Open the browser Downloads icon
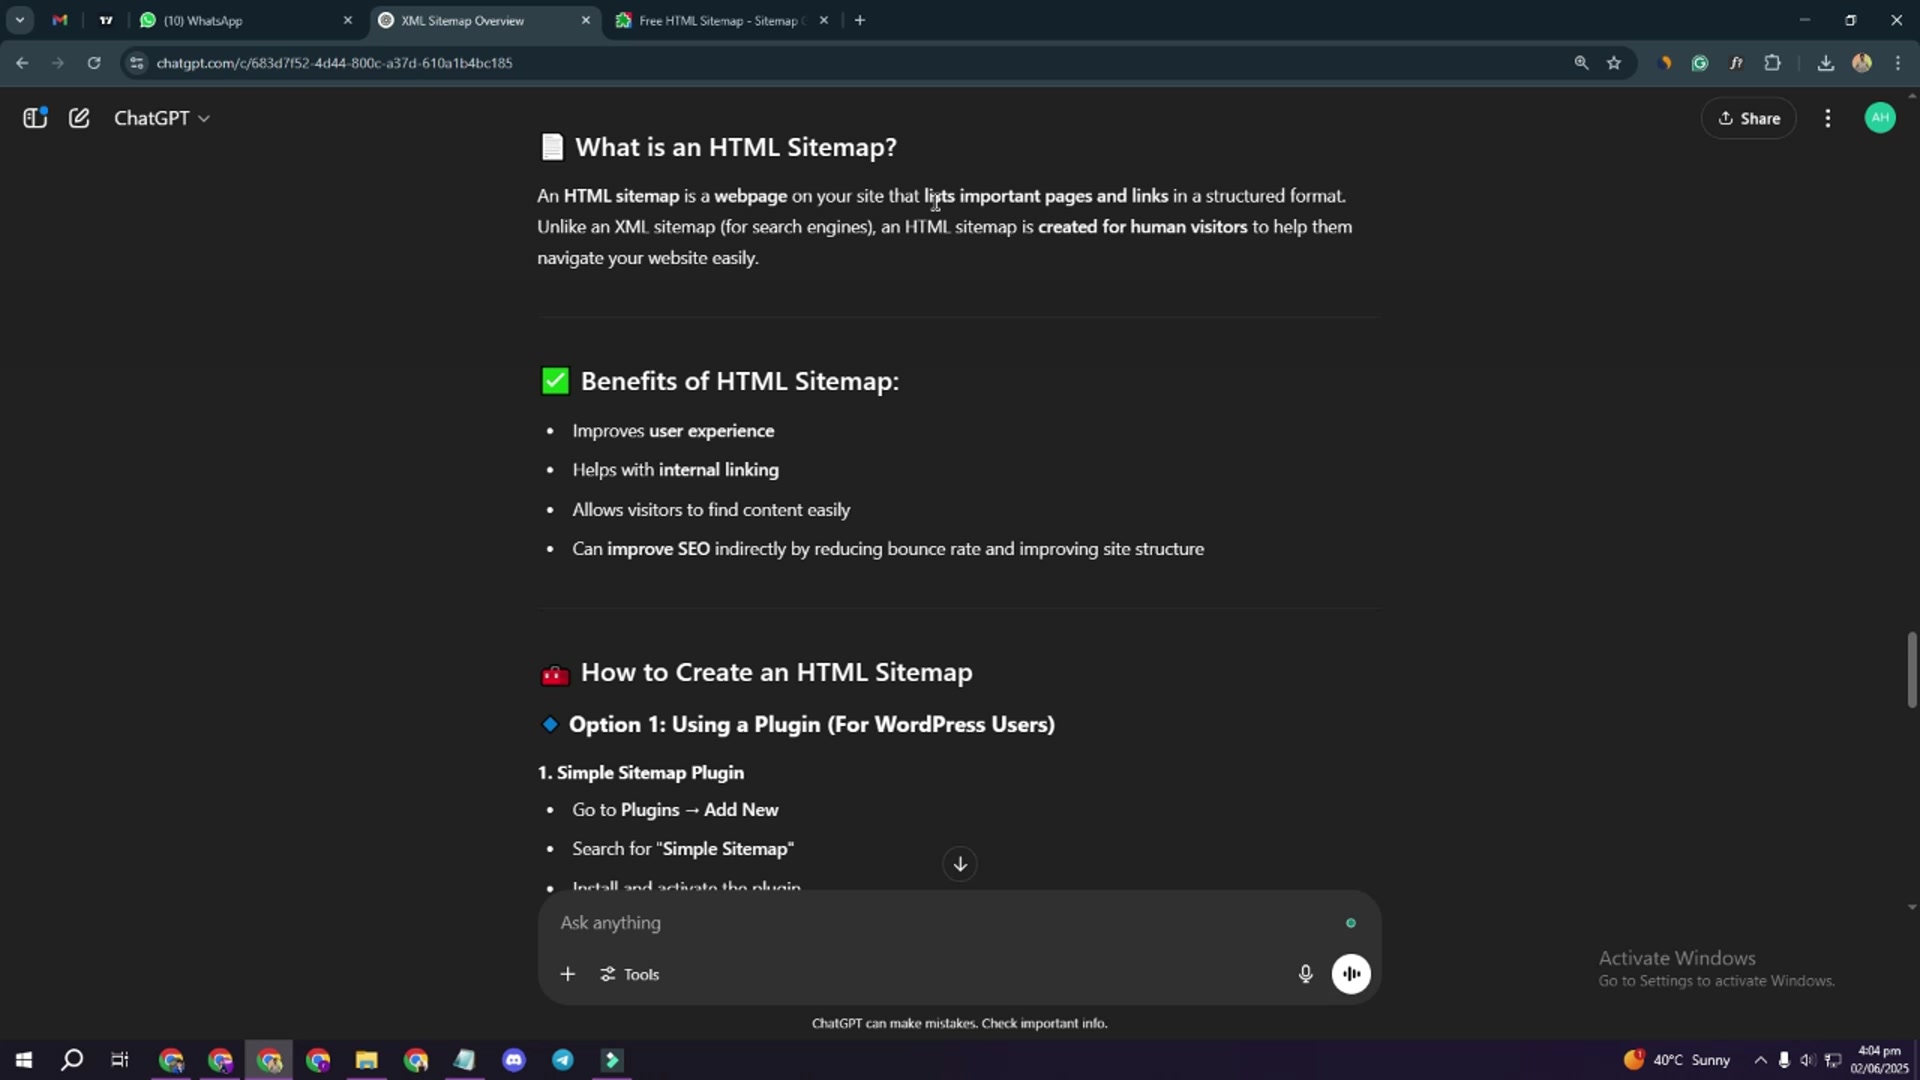 tap(1826, 63)
